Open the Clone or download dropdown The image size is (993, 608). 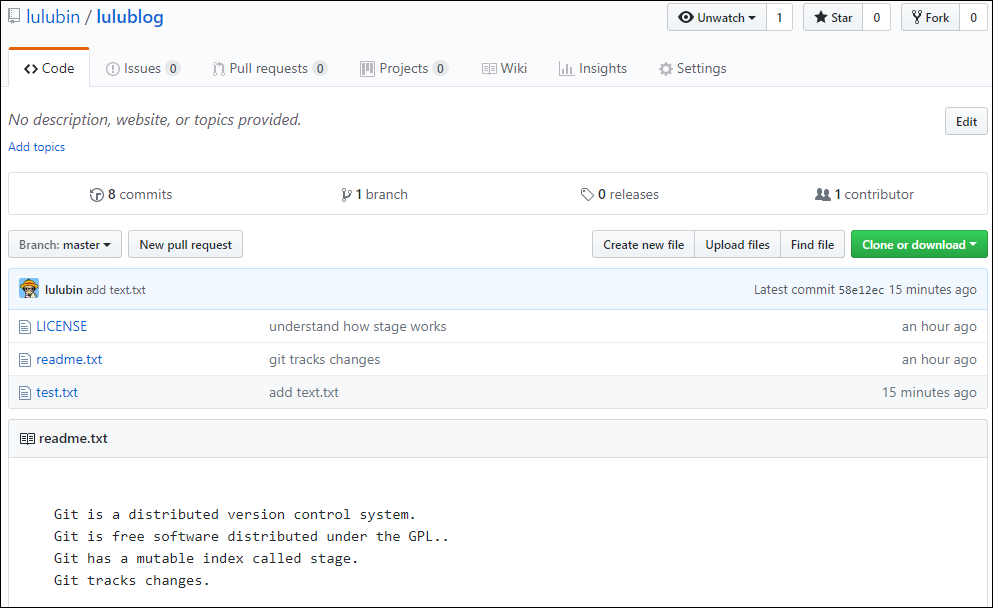919,244
